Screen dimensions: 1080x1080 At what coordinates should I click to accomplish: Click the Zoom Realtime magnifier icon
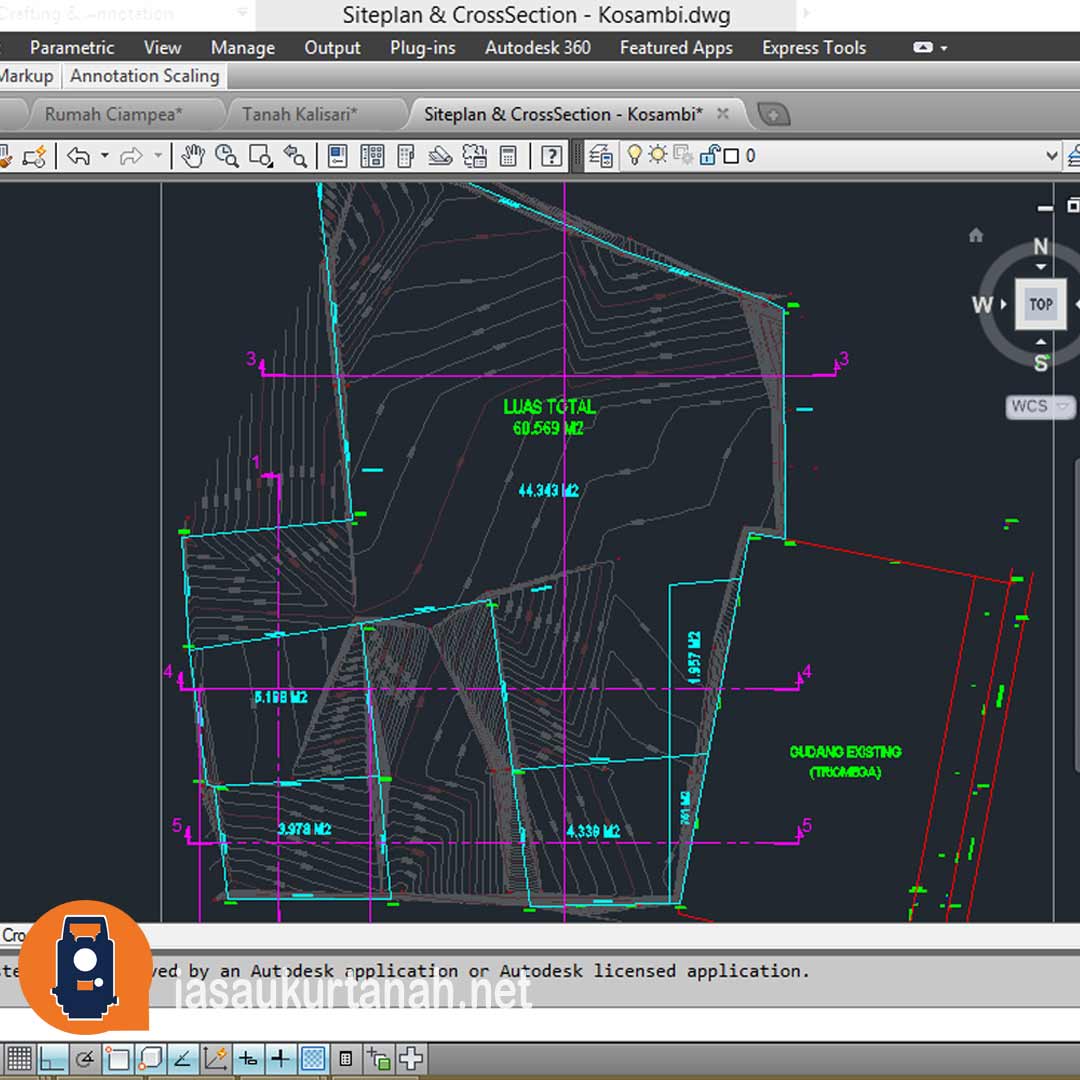click(227, 156)
